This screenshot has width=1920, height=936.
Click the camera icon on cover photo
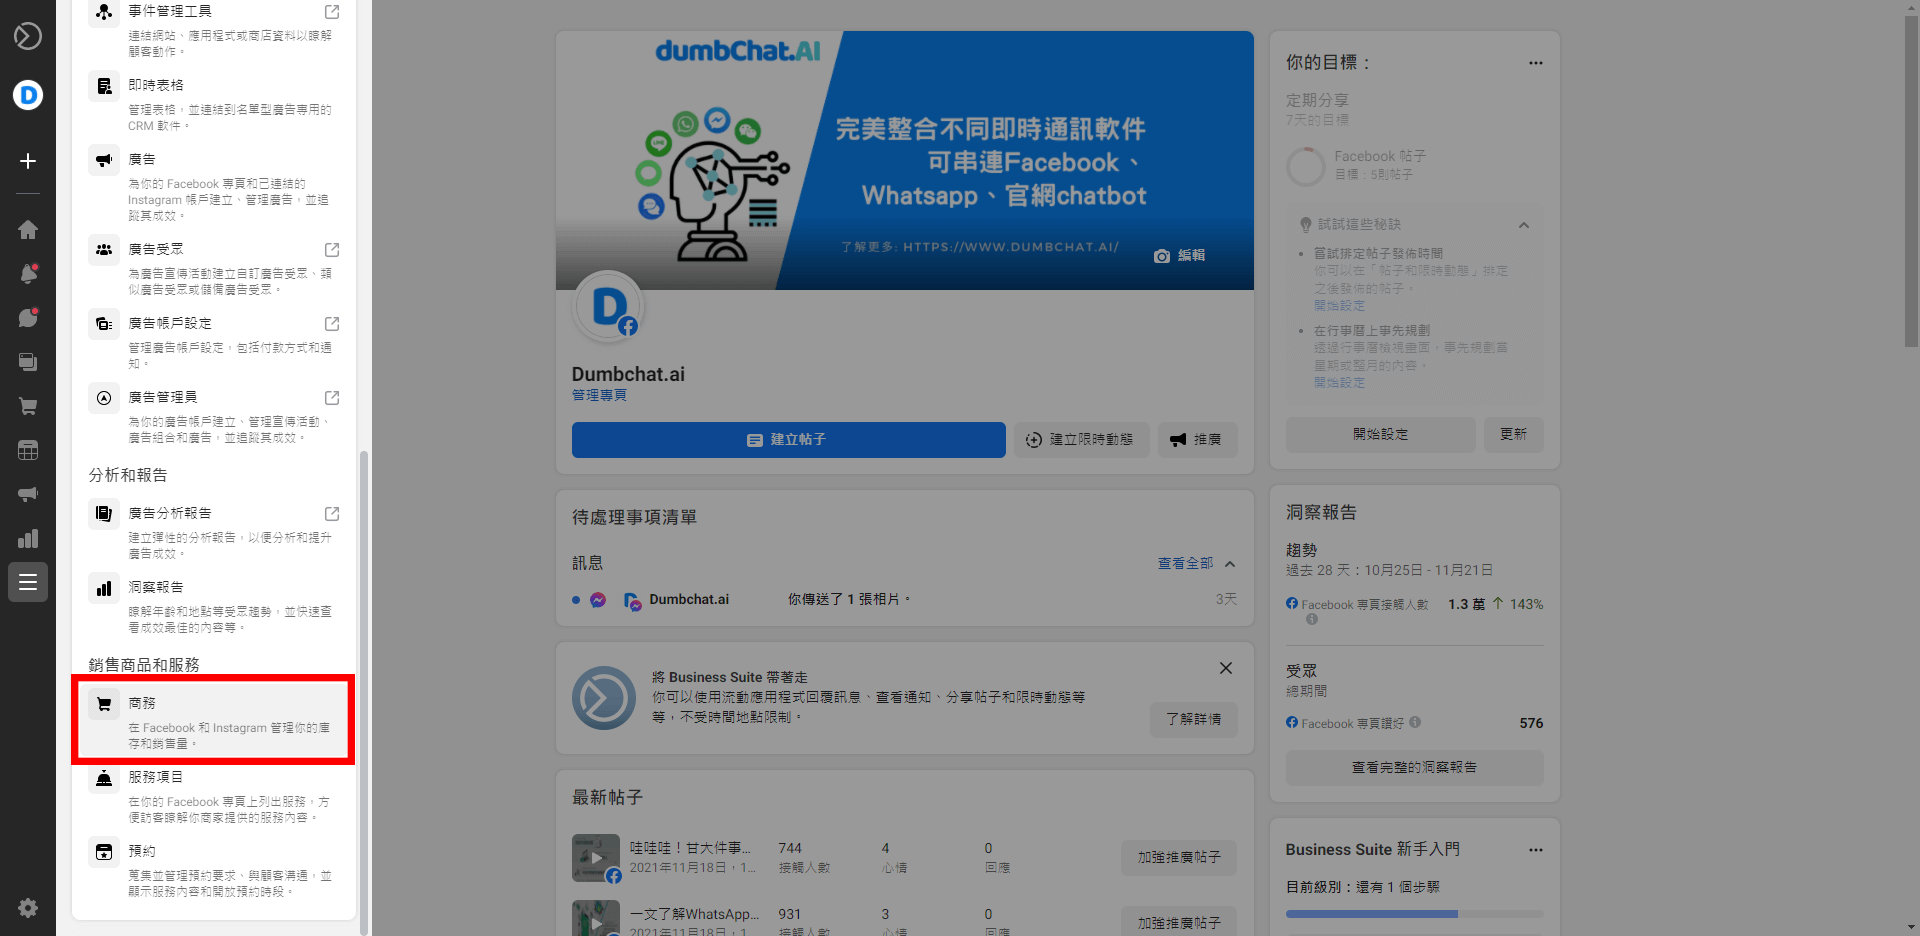click(x=1161, y=256)
